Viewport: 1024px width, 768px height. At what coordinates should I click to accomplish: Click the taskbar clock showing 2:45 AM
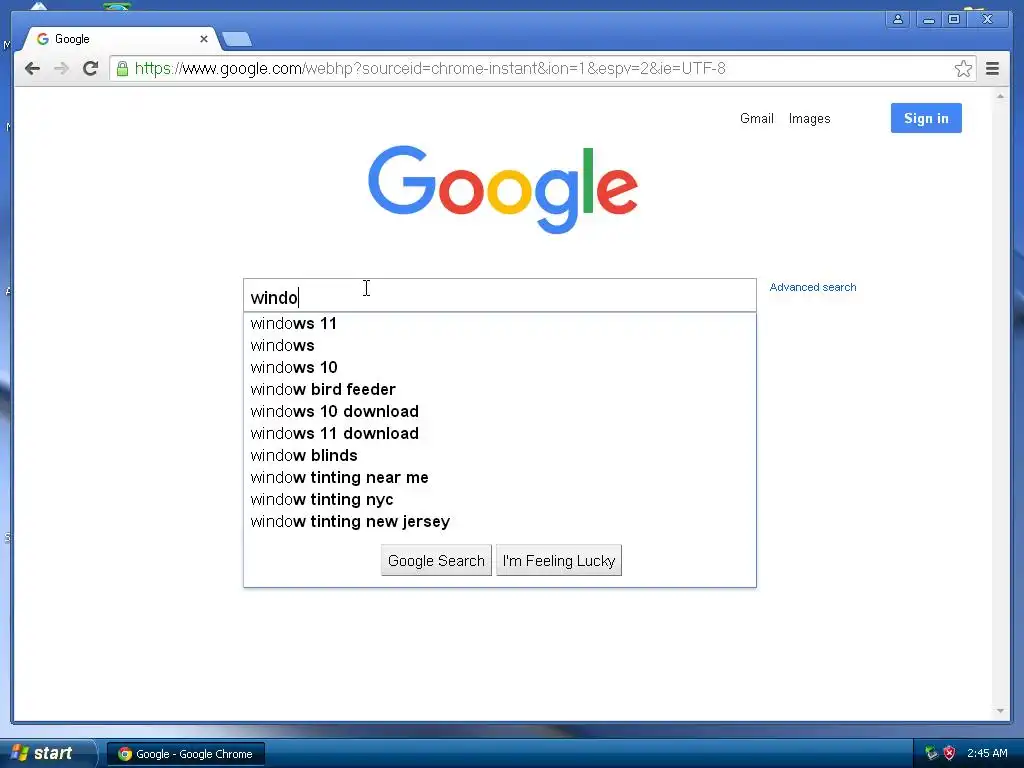click(987, 753)
